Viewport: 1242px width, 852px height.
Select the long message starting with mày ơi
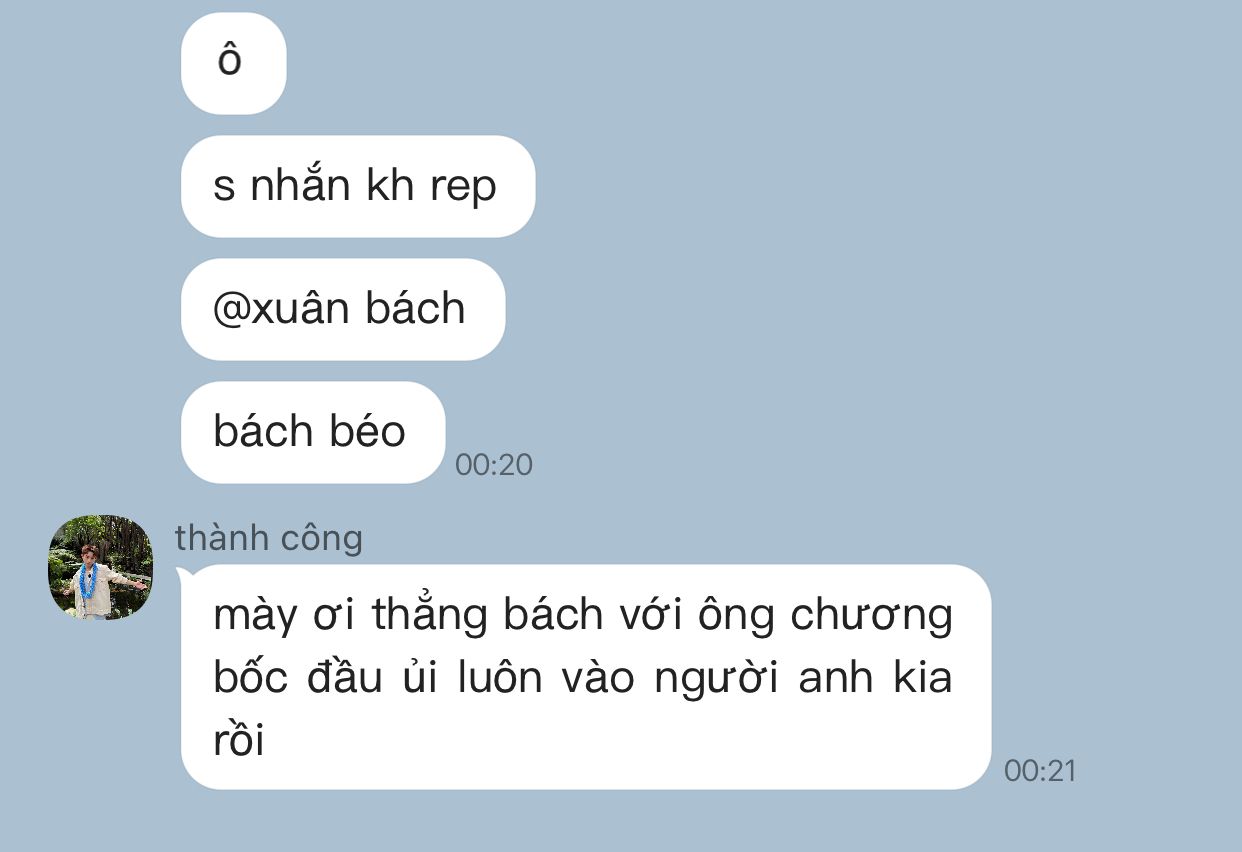586,677
